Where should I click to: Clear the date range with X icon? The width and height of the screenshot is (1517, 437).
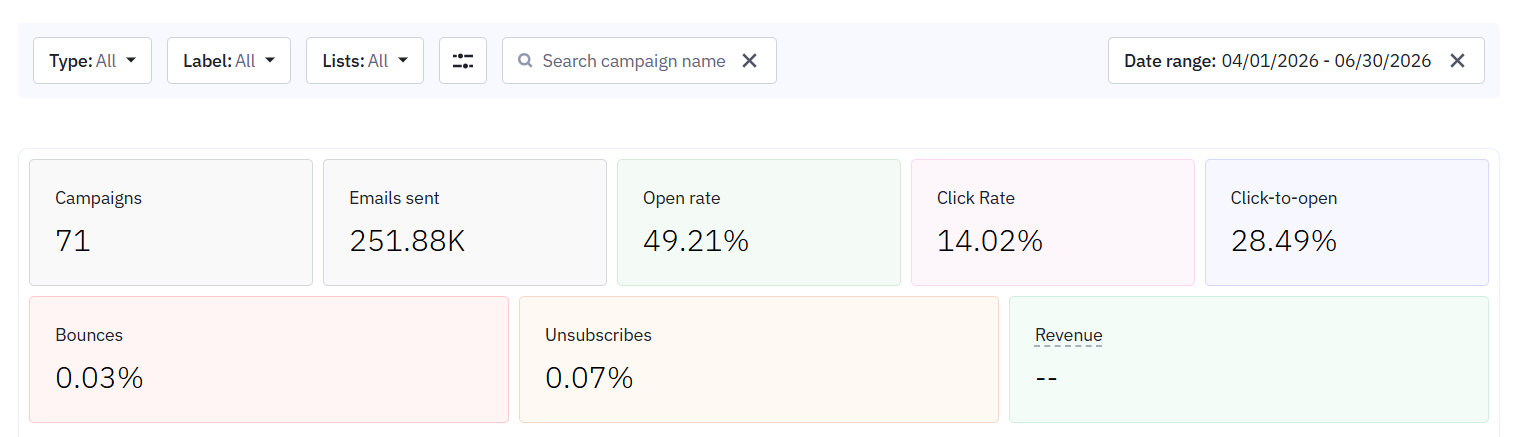[x=1457, y=61]
